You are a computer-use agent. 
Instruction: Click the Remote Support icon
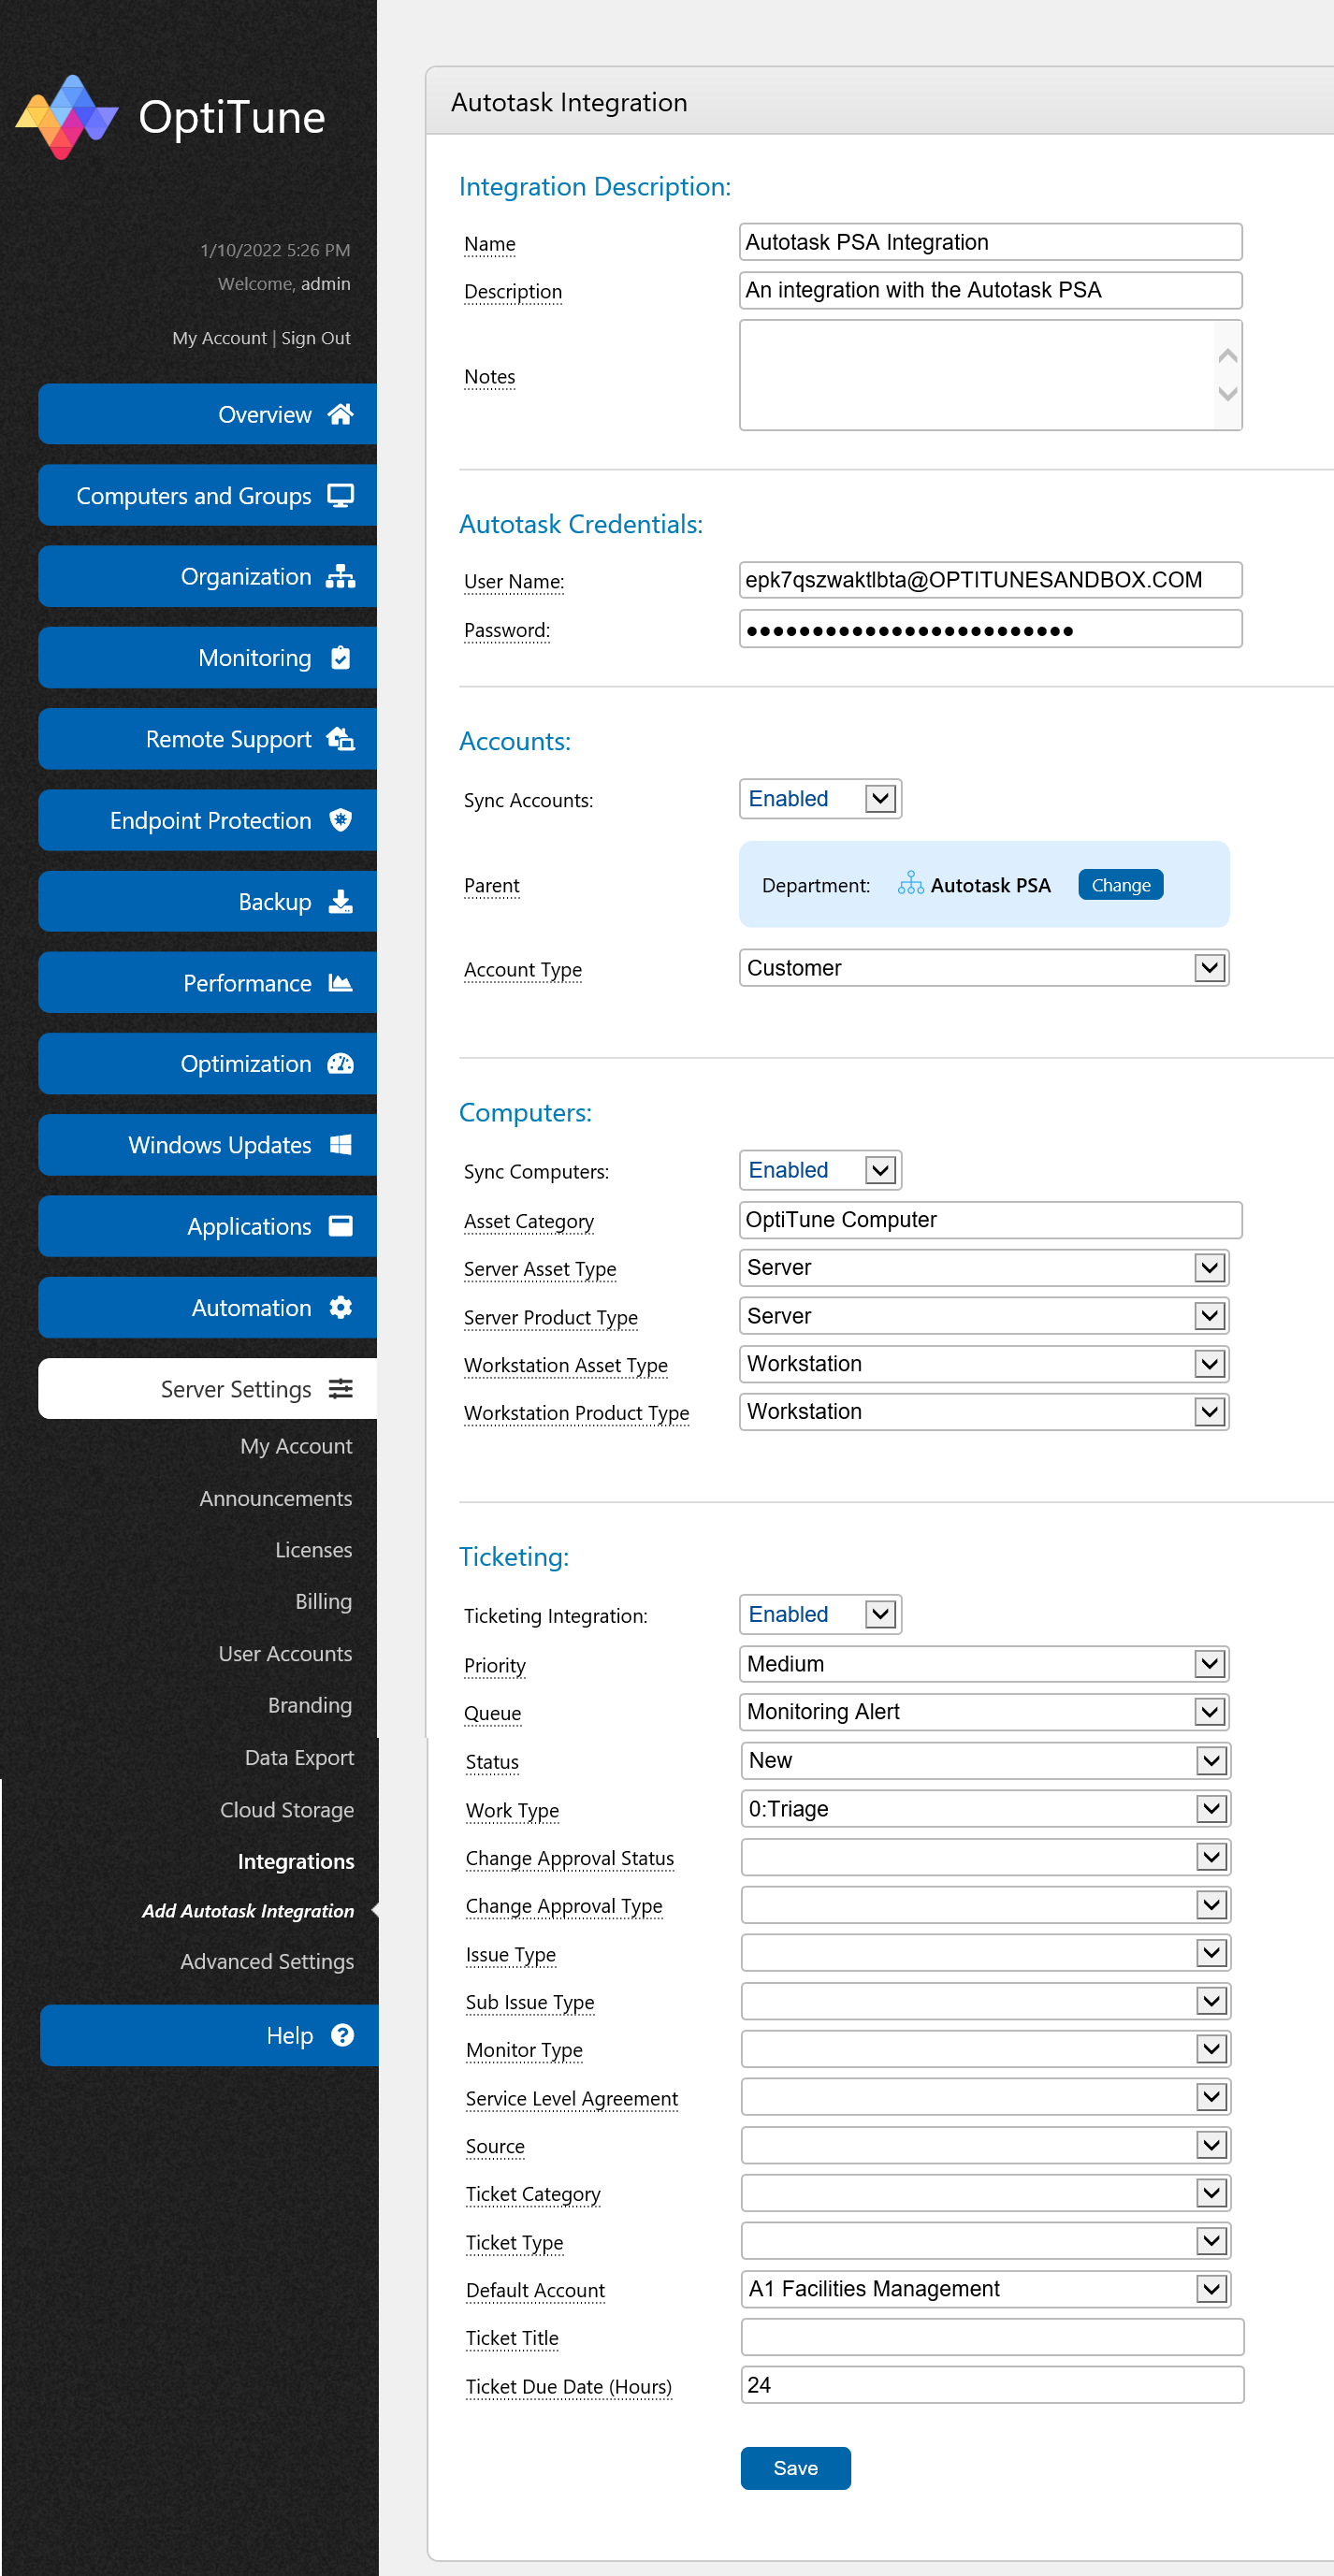click(x=340, y=739)
